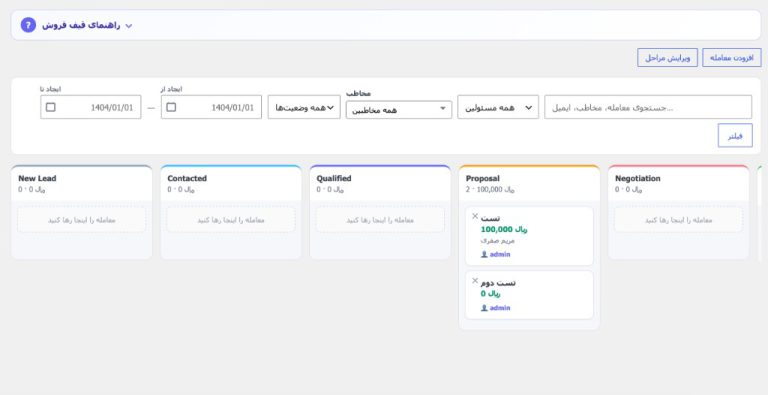This screenshot has height=395, width=768.
Task: Open ویرایش مراحل stage editor
Action: tap(667, 58)
